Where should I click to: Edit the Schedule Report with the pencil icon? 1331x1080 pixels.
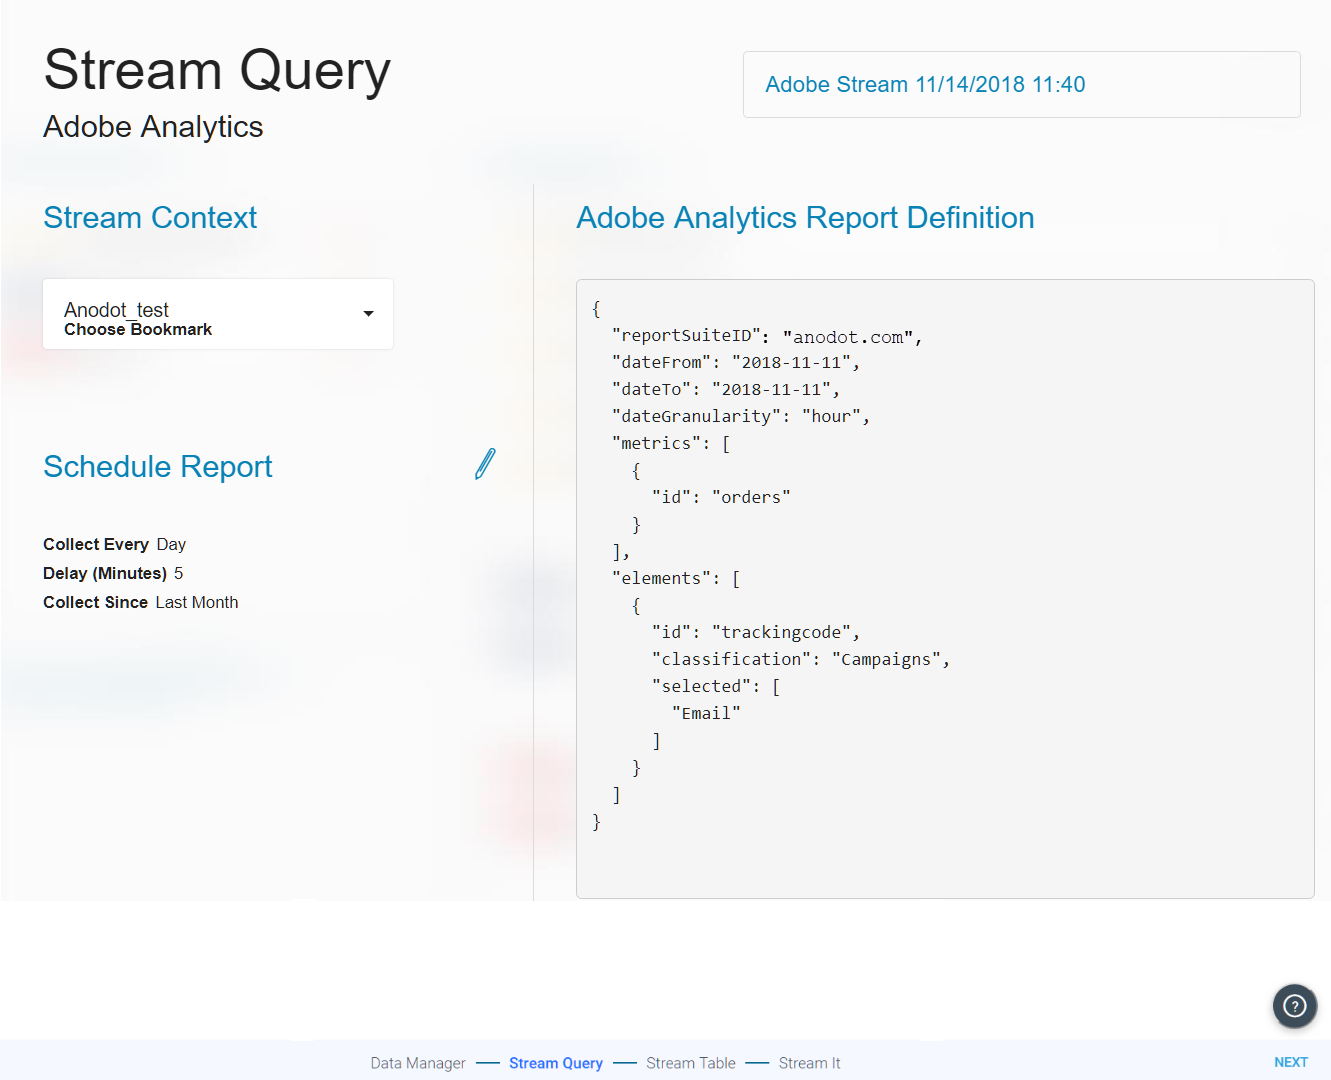485,464
